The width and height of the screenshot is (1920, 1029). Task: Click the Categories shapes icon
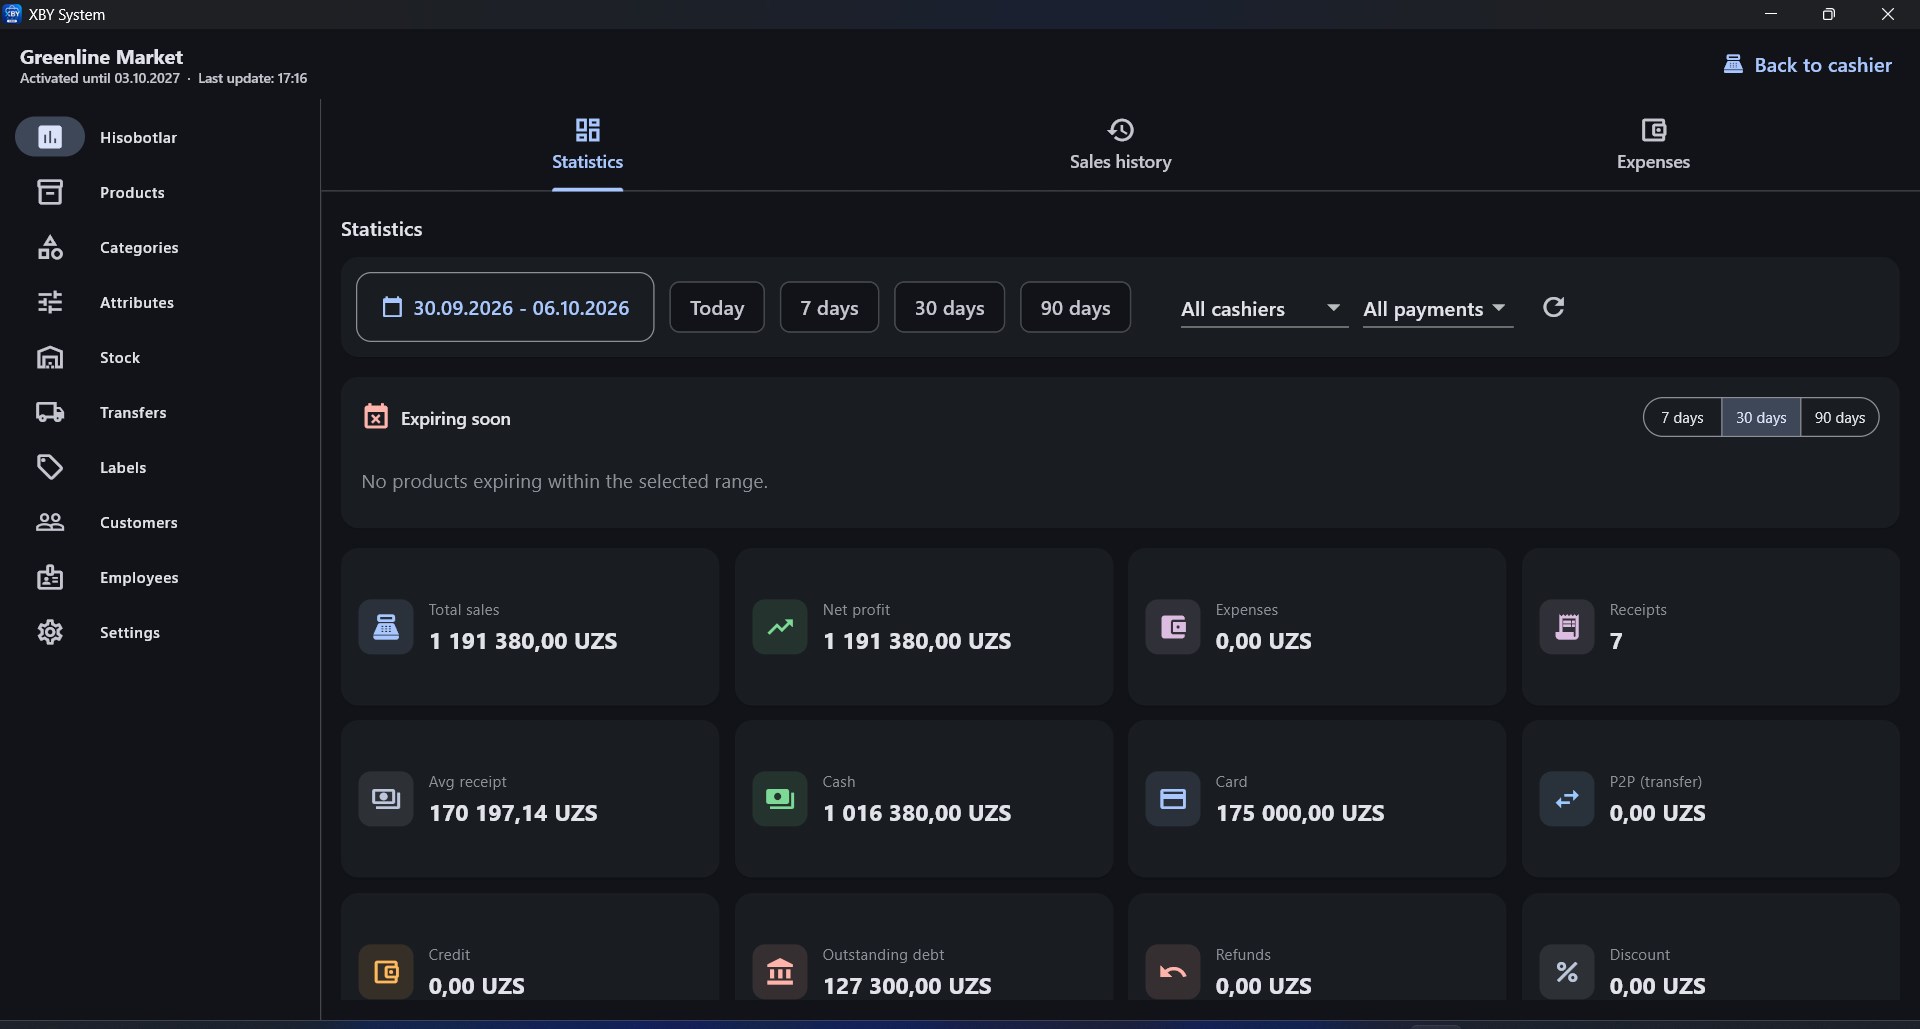point(50,247)
